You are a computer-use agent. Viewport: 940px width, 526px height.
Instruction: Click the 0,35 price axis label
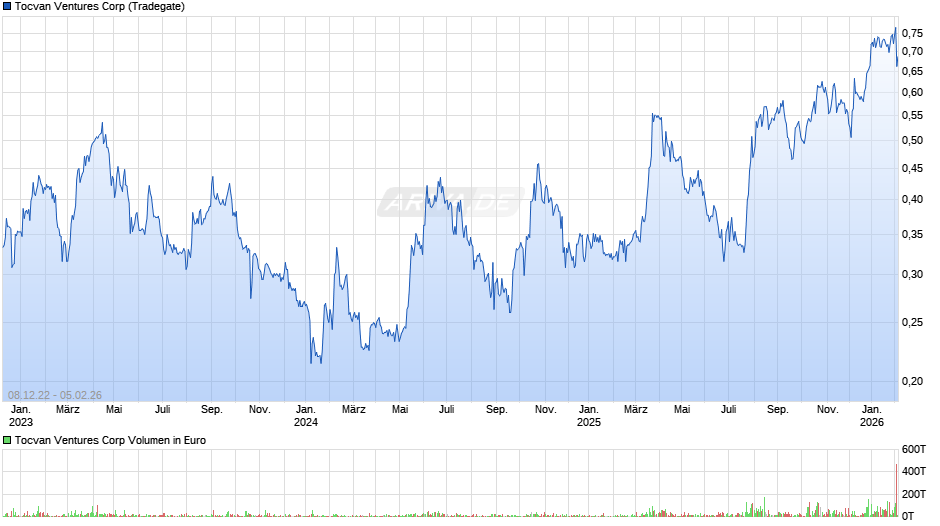(x=912, y=235)
